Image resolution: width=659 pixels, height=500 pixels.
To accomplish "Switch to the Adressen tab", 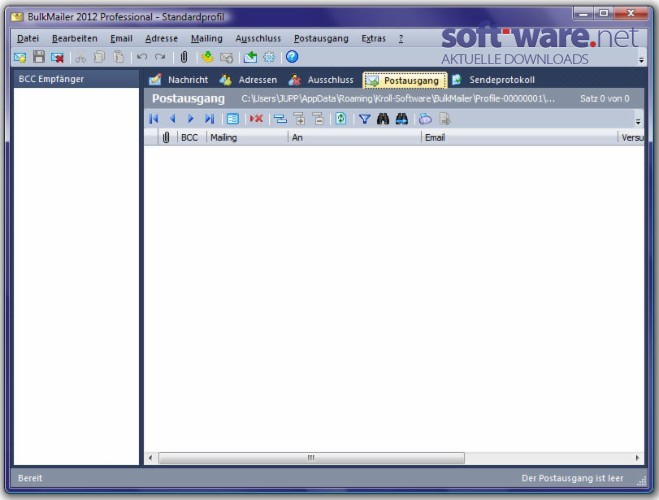I will pos(248,80).
